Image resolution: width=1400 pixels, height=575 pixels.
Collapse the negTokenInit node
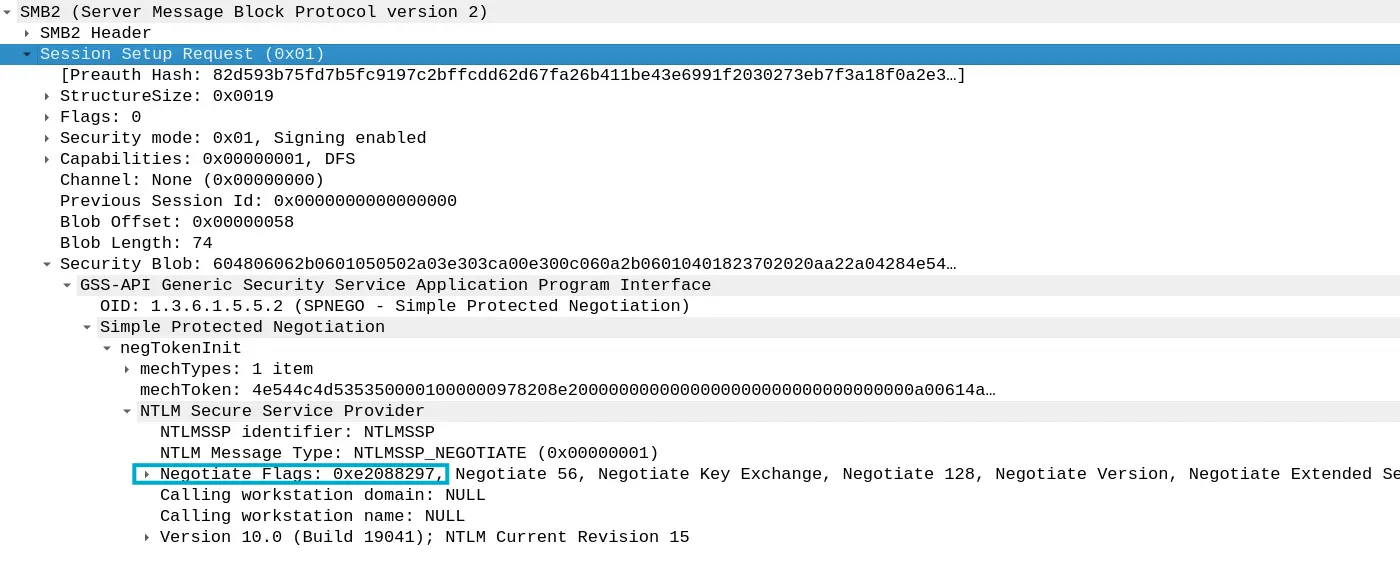click(107, 348)
